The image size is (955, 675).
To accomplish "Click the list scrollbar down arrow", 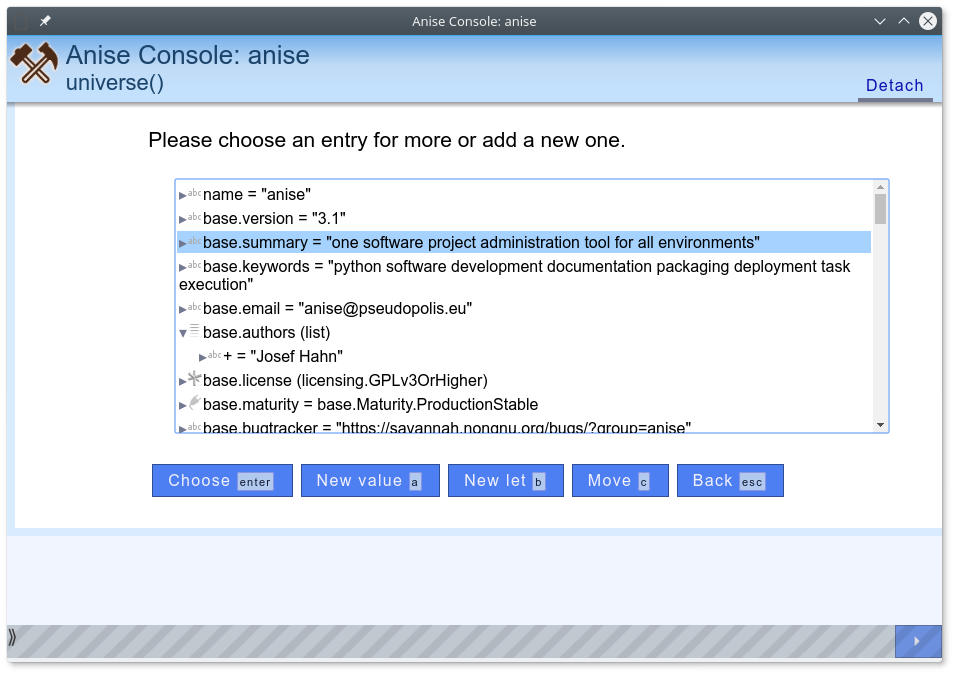I will click(x=880, y=425).
